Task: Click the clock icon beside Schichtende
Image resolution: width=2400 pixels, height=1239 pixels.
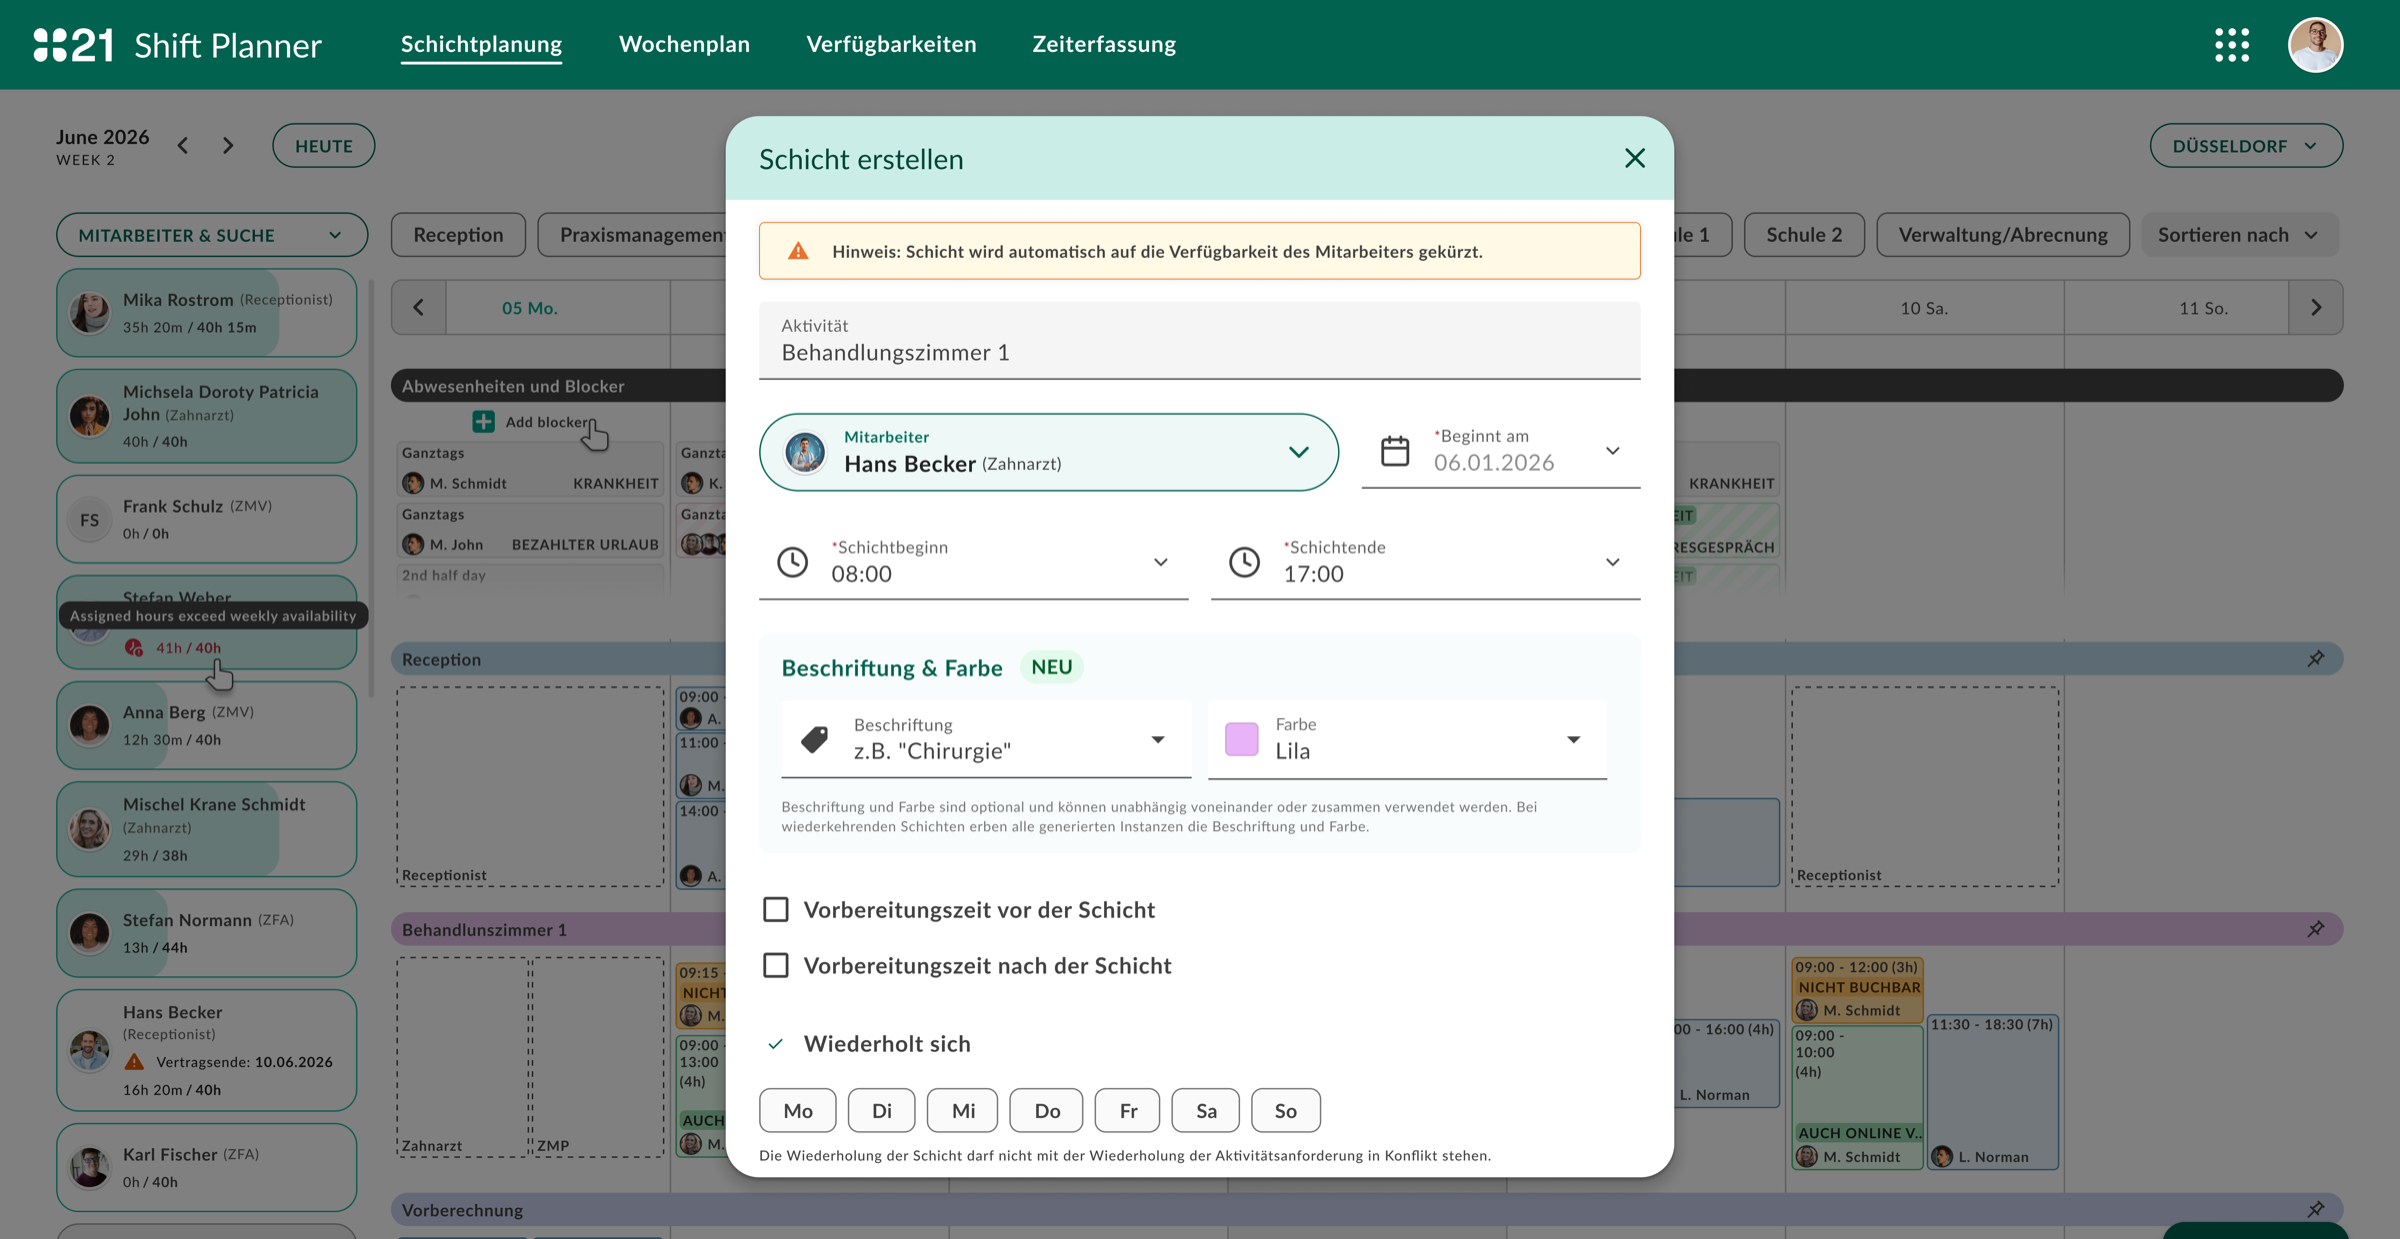Action: pyautogui.click(x=1244, y=562)
